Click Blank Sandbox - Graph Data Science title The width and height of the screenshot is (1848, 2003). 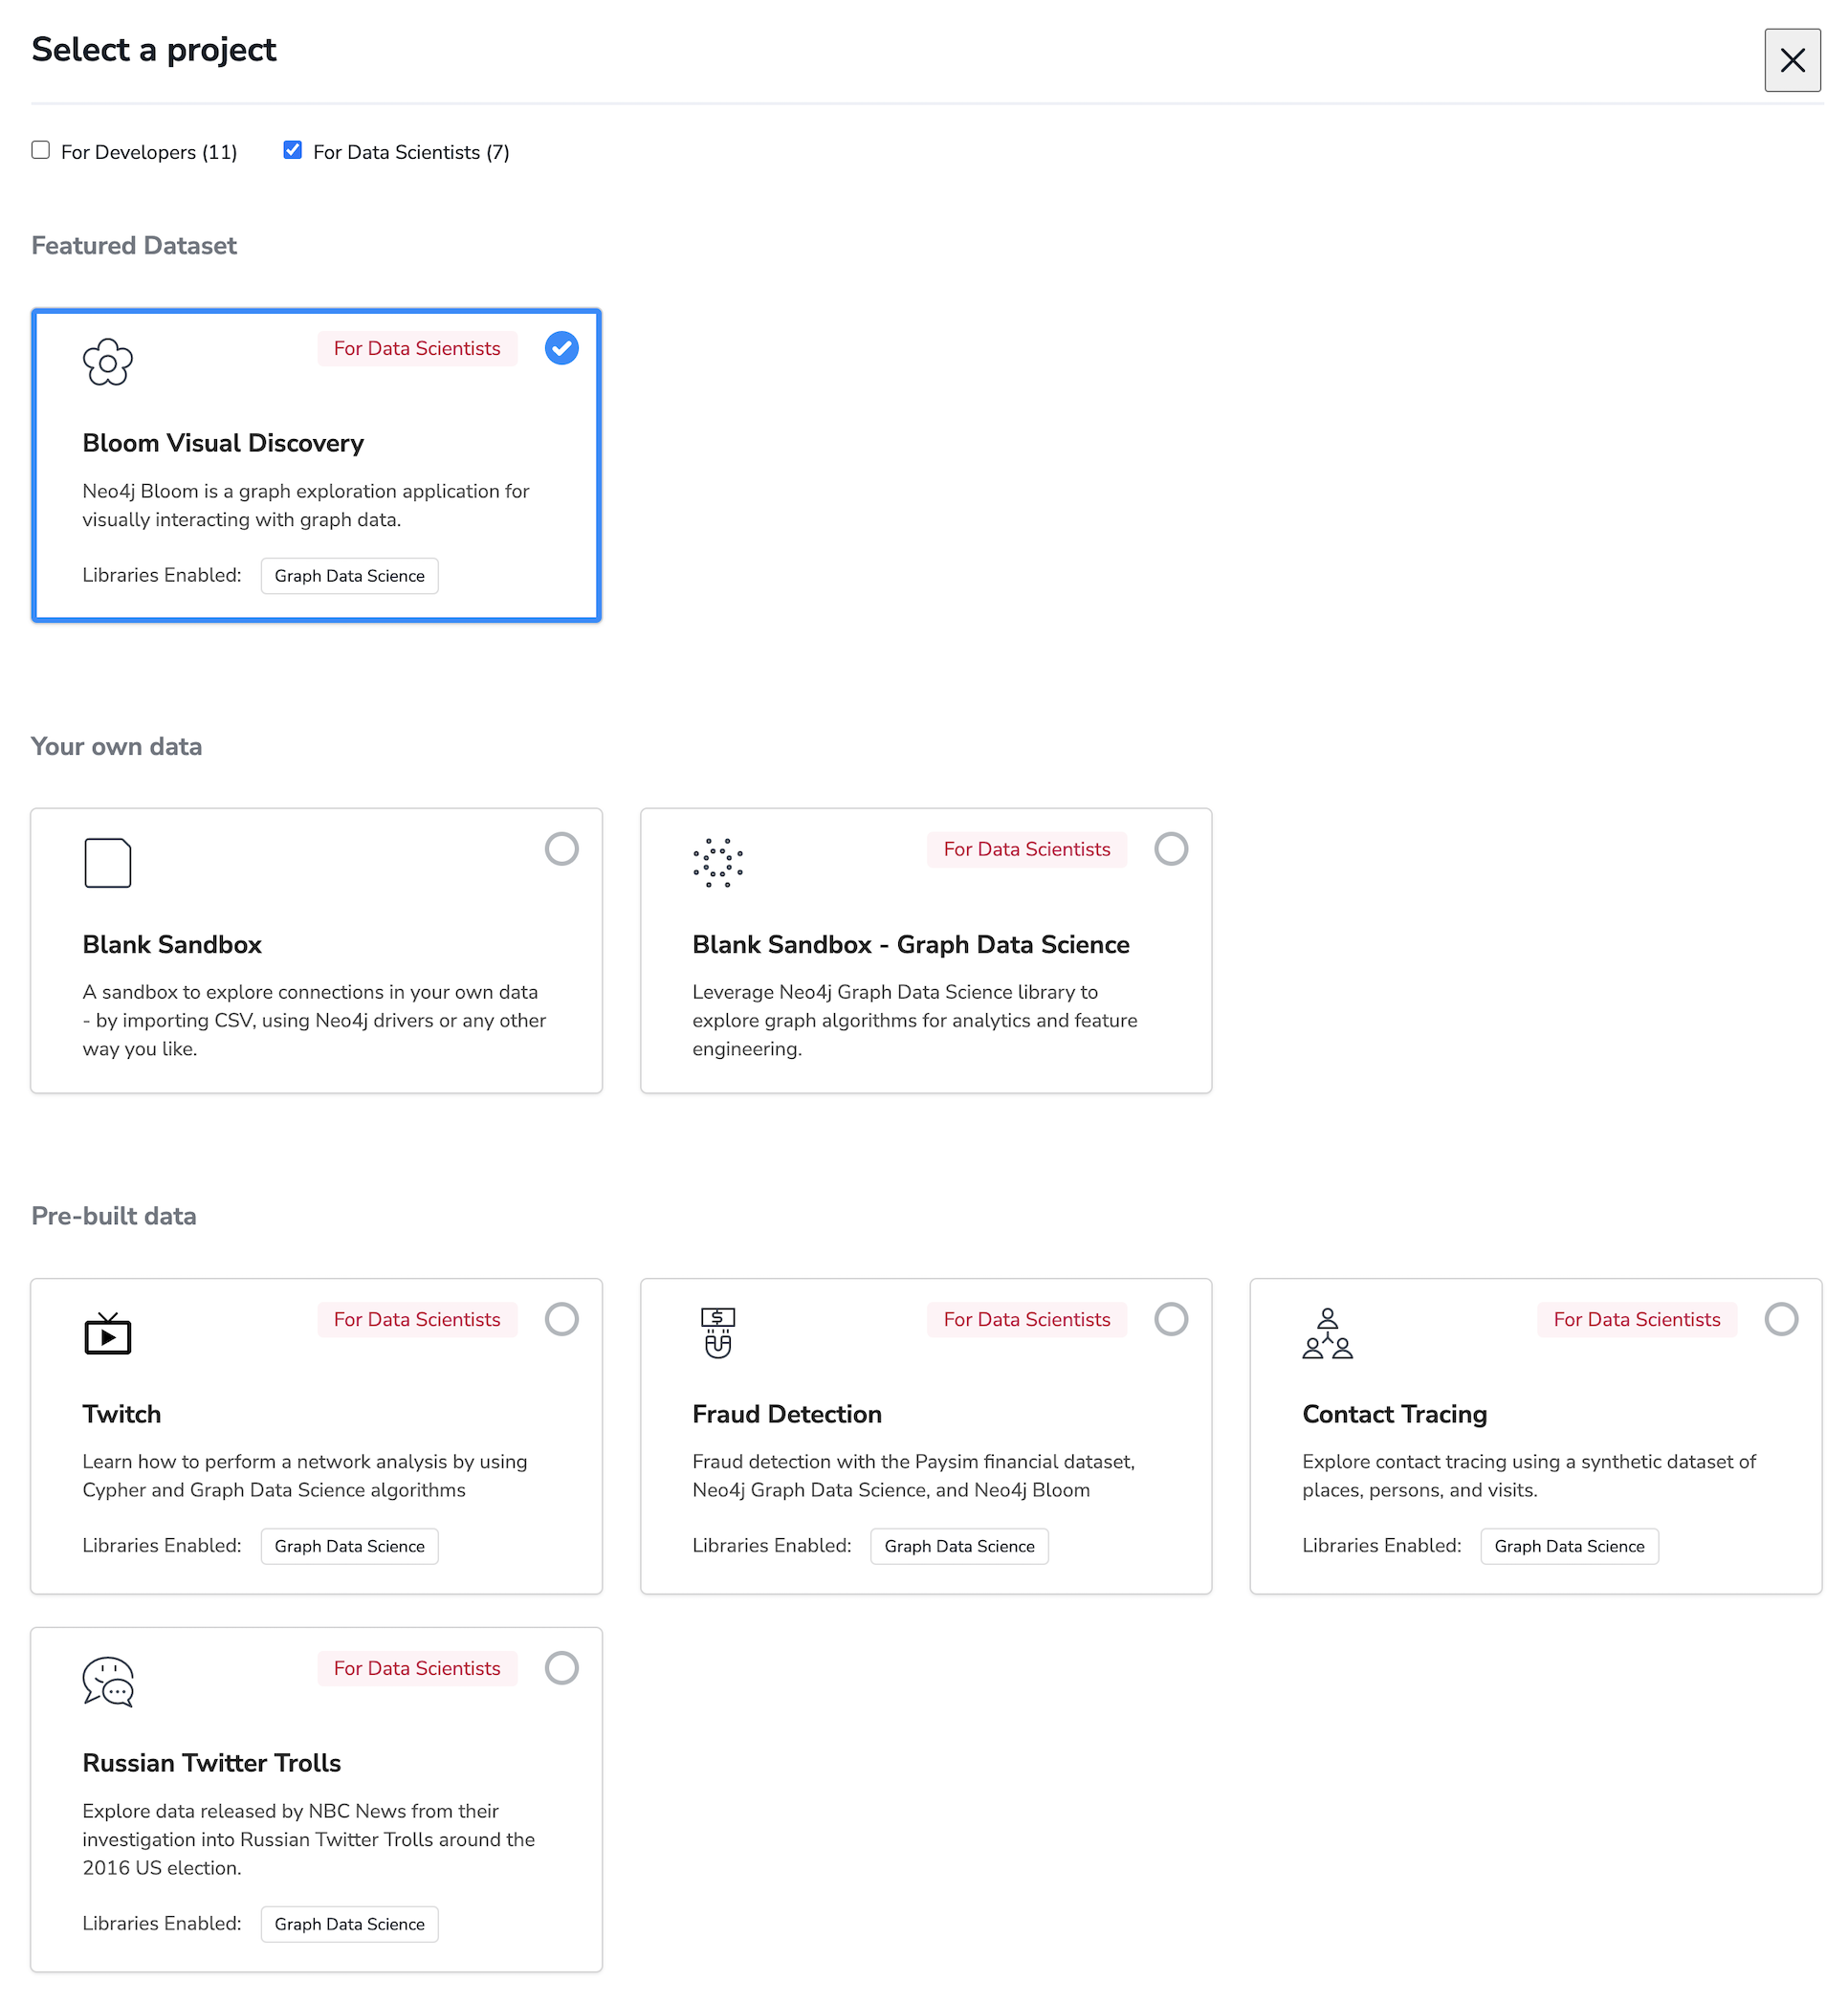(x=911, y=944)
